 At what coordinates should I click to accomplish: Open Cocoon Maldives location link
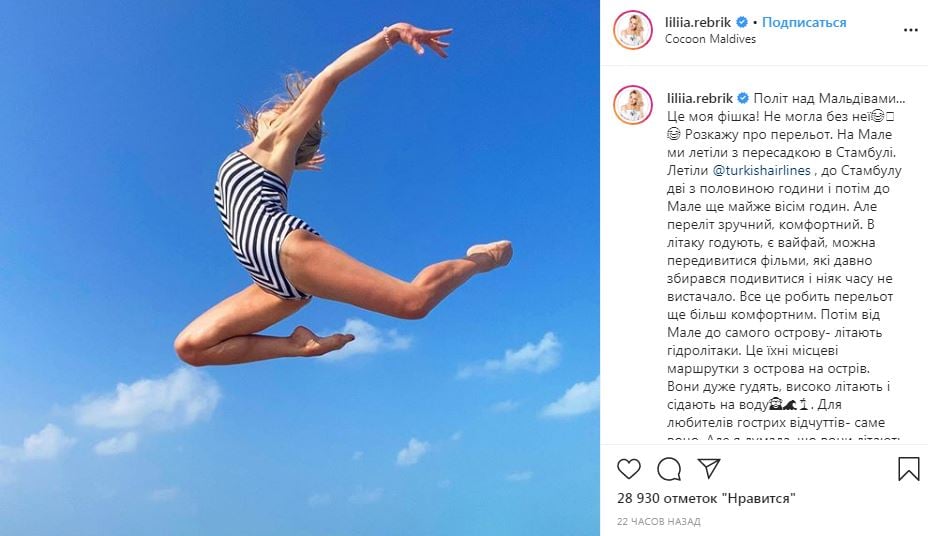[710, 39]
